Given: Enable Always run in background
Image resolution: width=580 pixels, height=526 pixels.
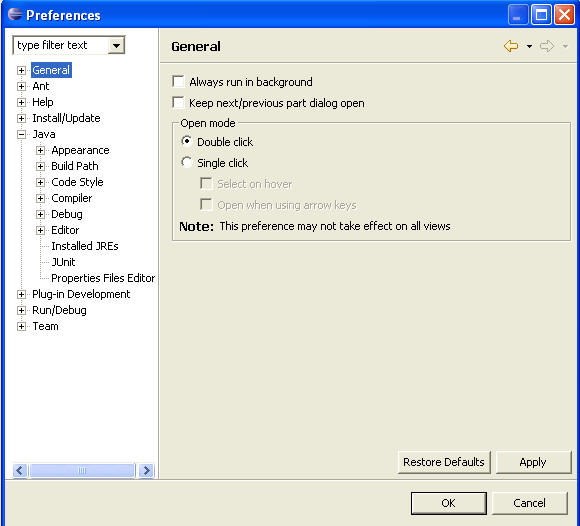Looking at the screenshot, I should (x=178, y=81).
